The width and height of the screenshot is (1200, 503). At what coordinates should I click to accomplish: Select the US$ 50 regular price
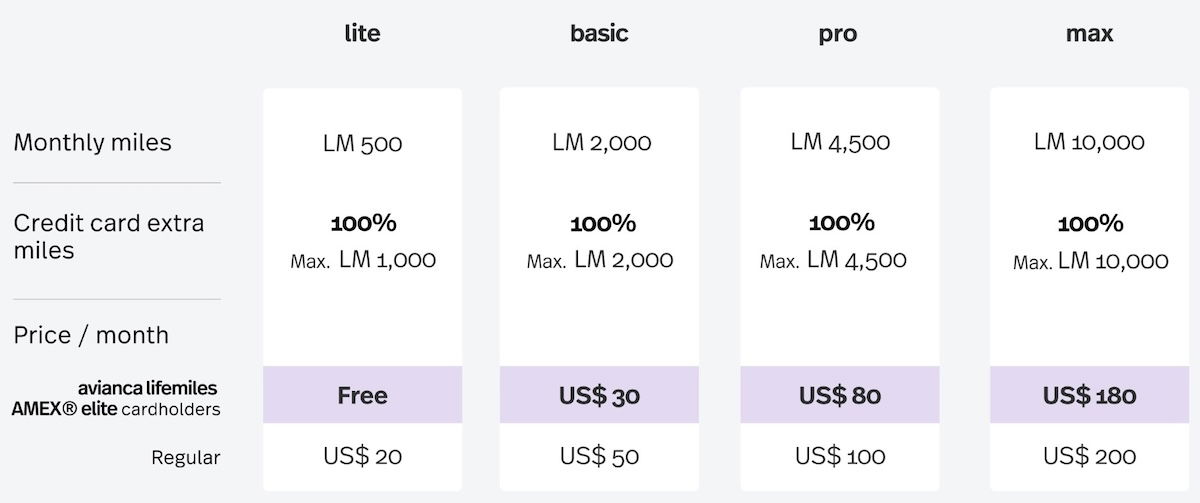(599, 457)
